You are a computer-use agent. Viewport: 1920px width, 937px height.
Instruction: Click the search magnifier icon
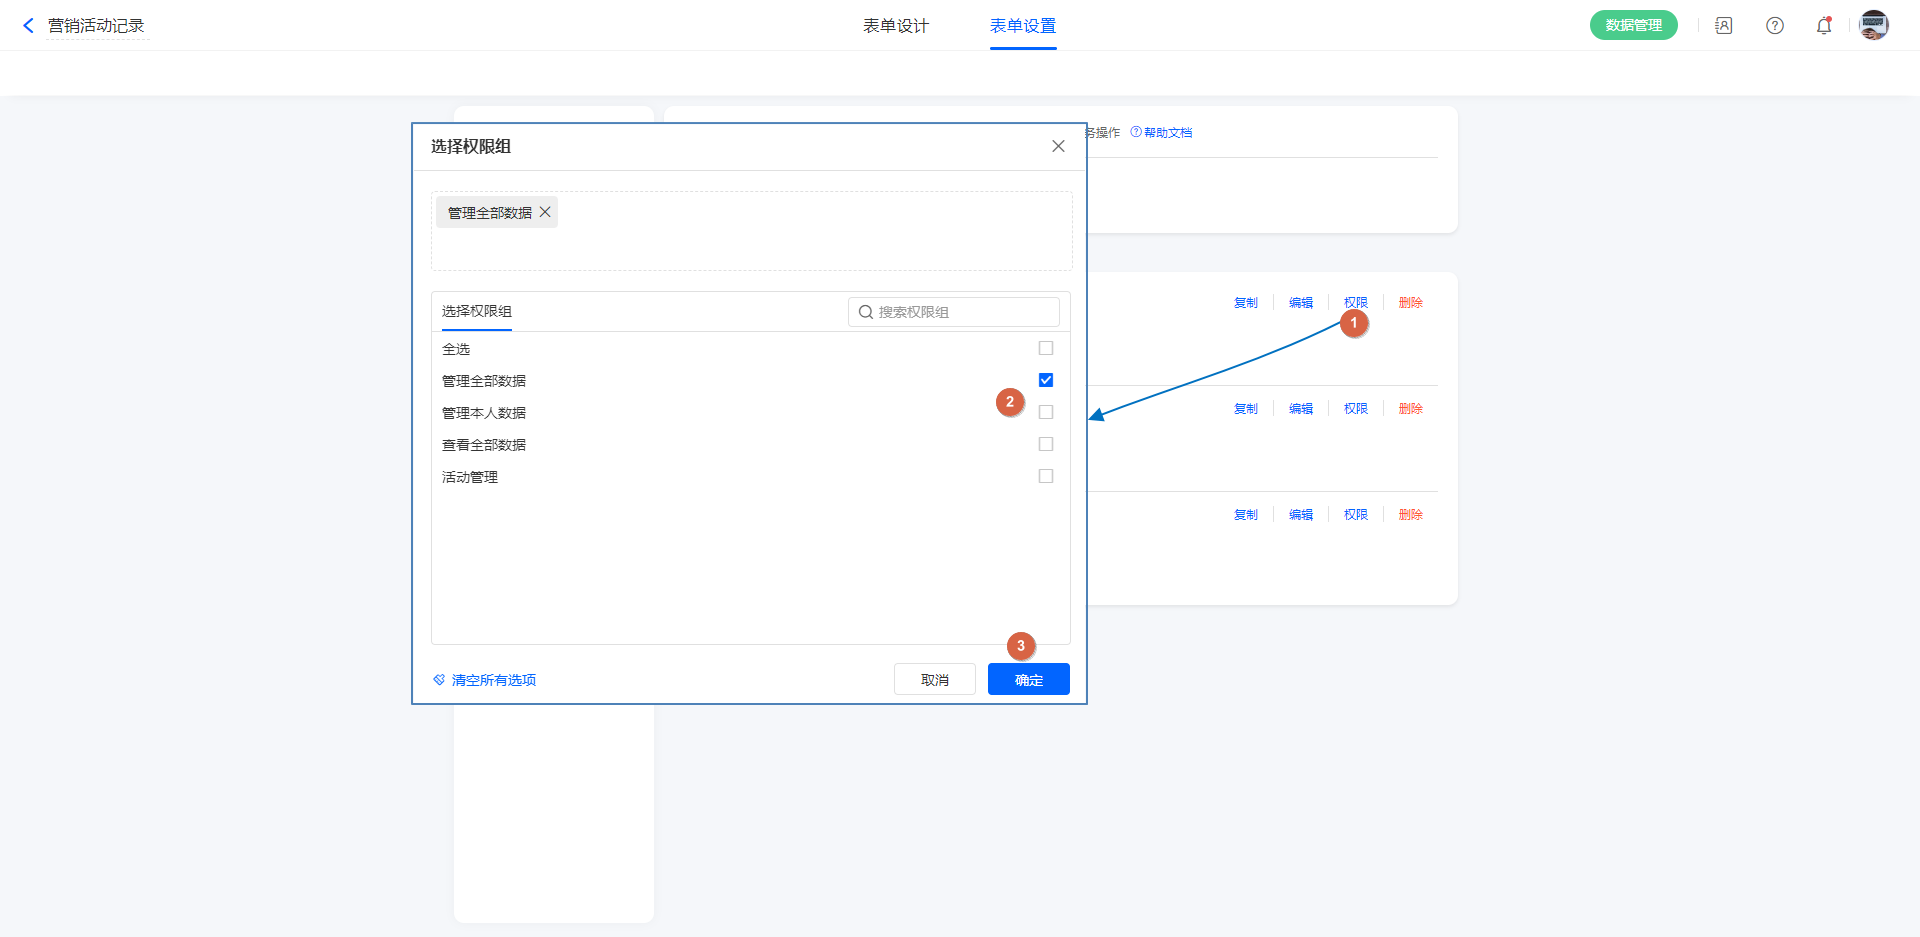(x=866, y=312)
